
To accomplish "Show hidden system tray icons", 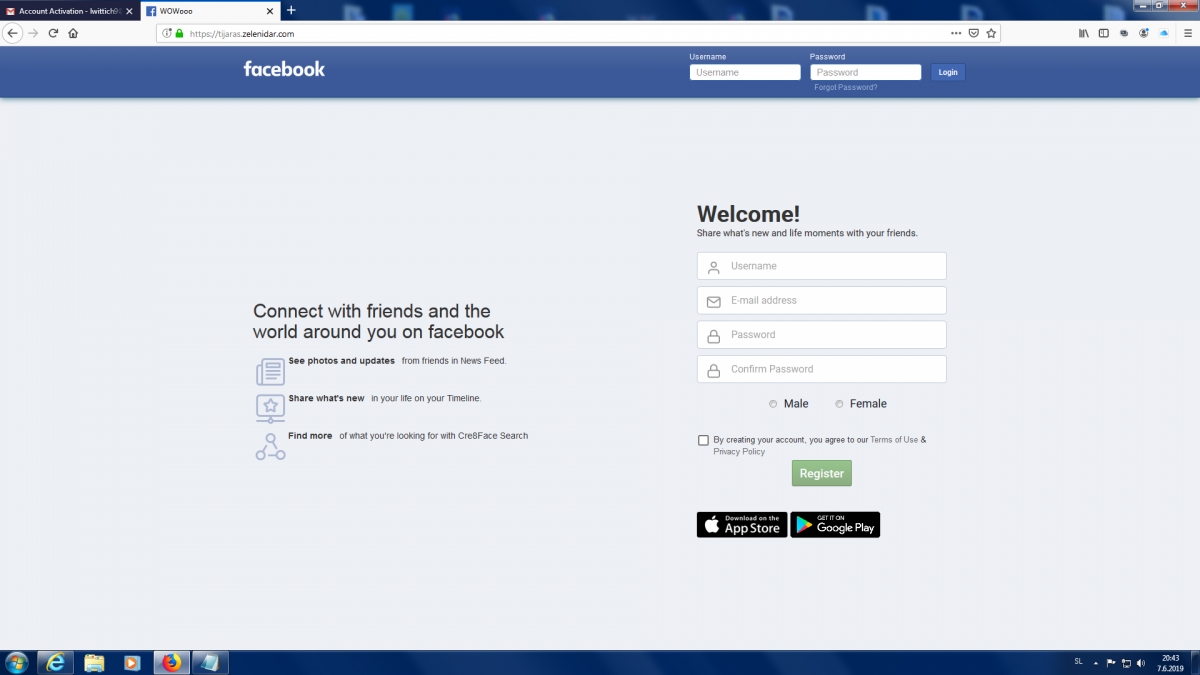I will (1096, 662).
